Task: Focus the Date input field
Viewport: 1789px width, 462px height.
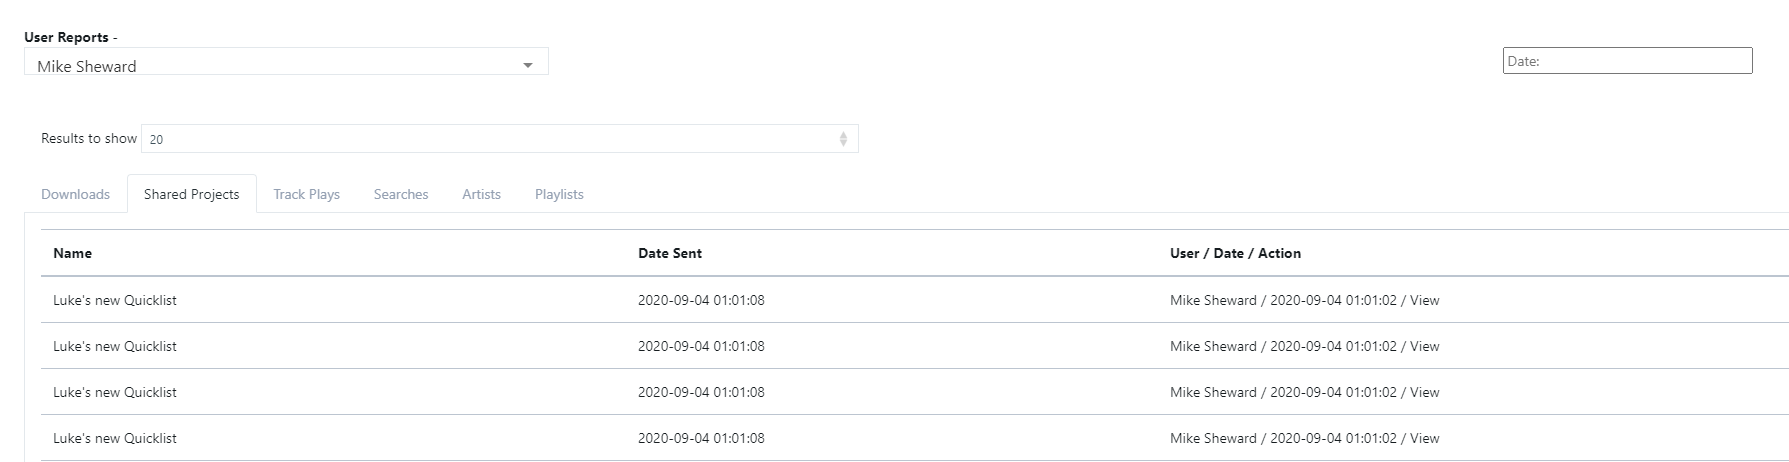Action: pyautogui.click(x=1627, y=61)
